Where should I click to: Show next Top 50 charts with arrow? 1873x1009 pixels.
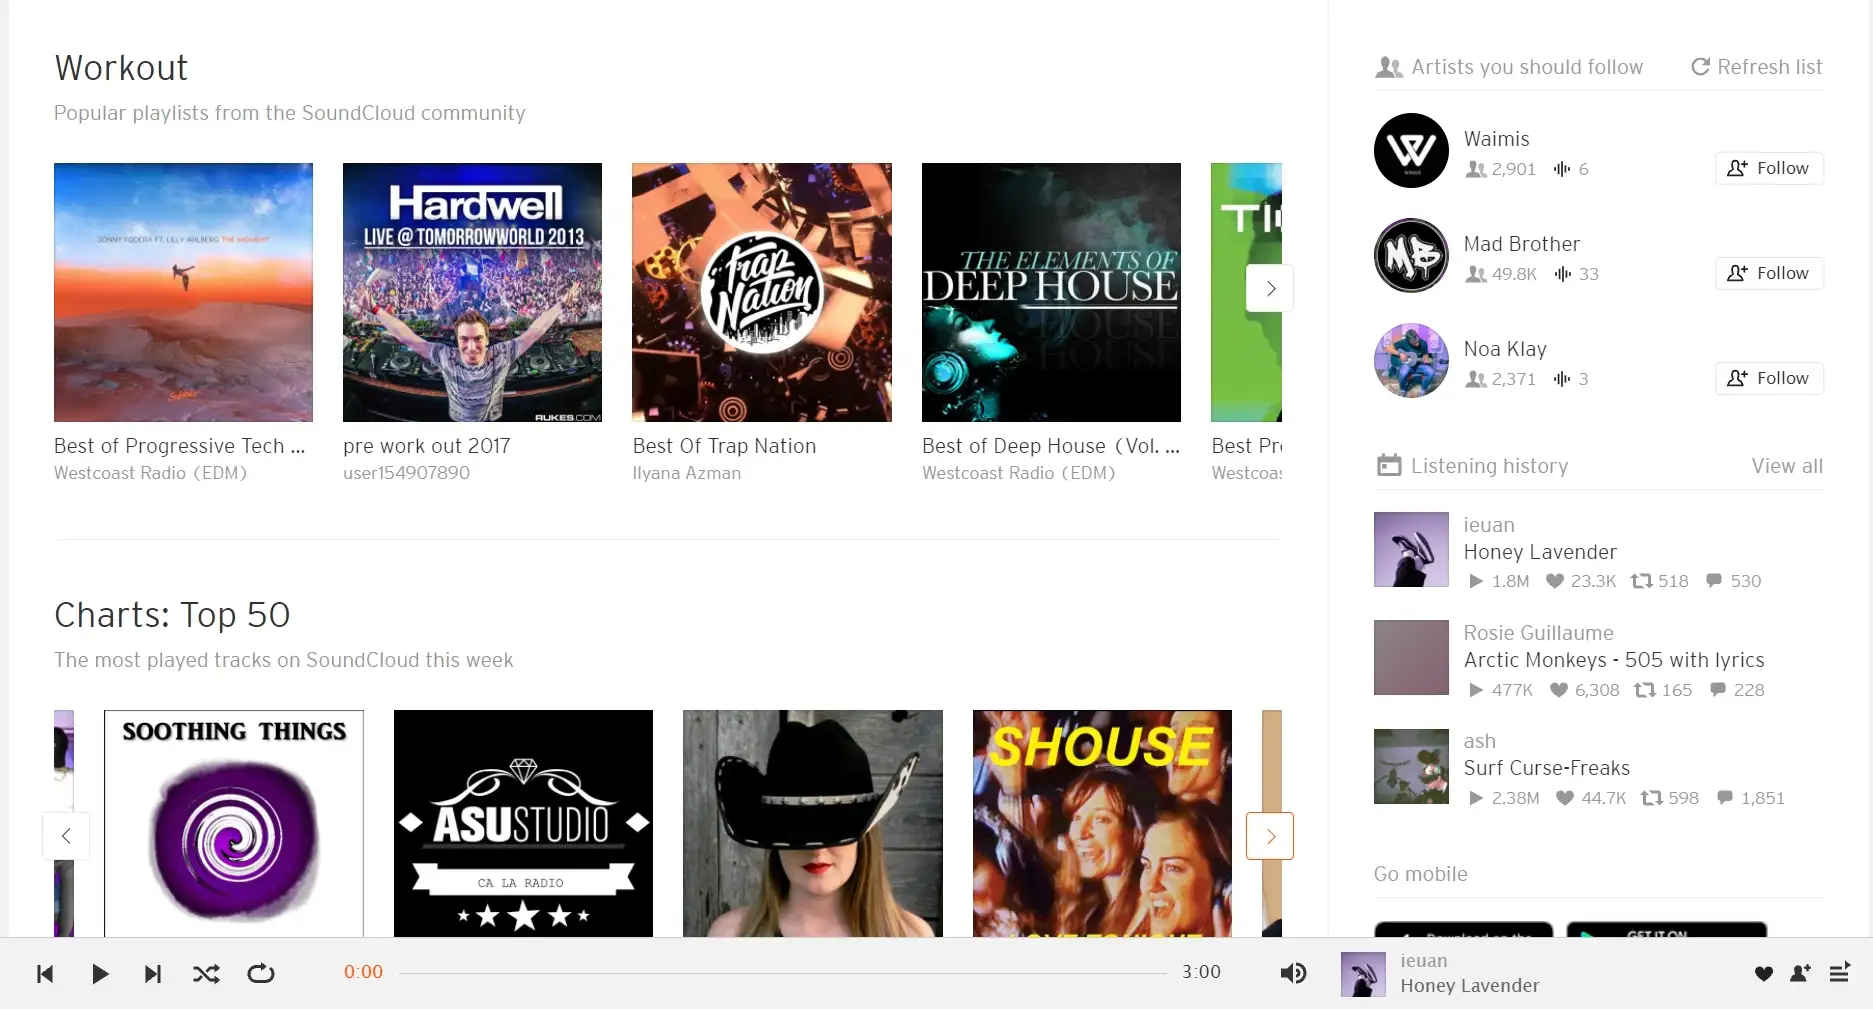coord(1270,836)
